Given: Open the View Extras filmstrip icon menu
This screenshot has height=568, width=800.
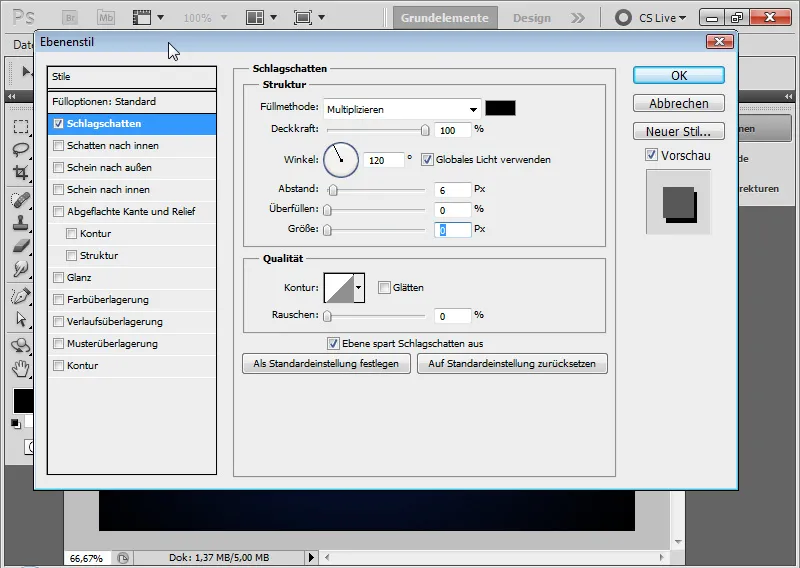Looking at the screenshot, I should point(148,18).
